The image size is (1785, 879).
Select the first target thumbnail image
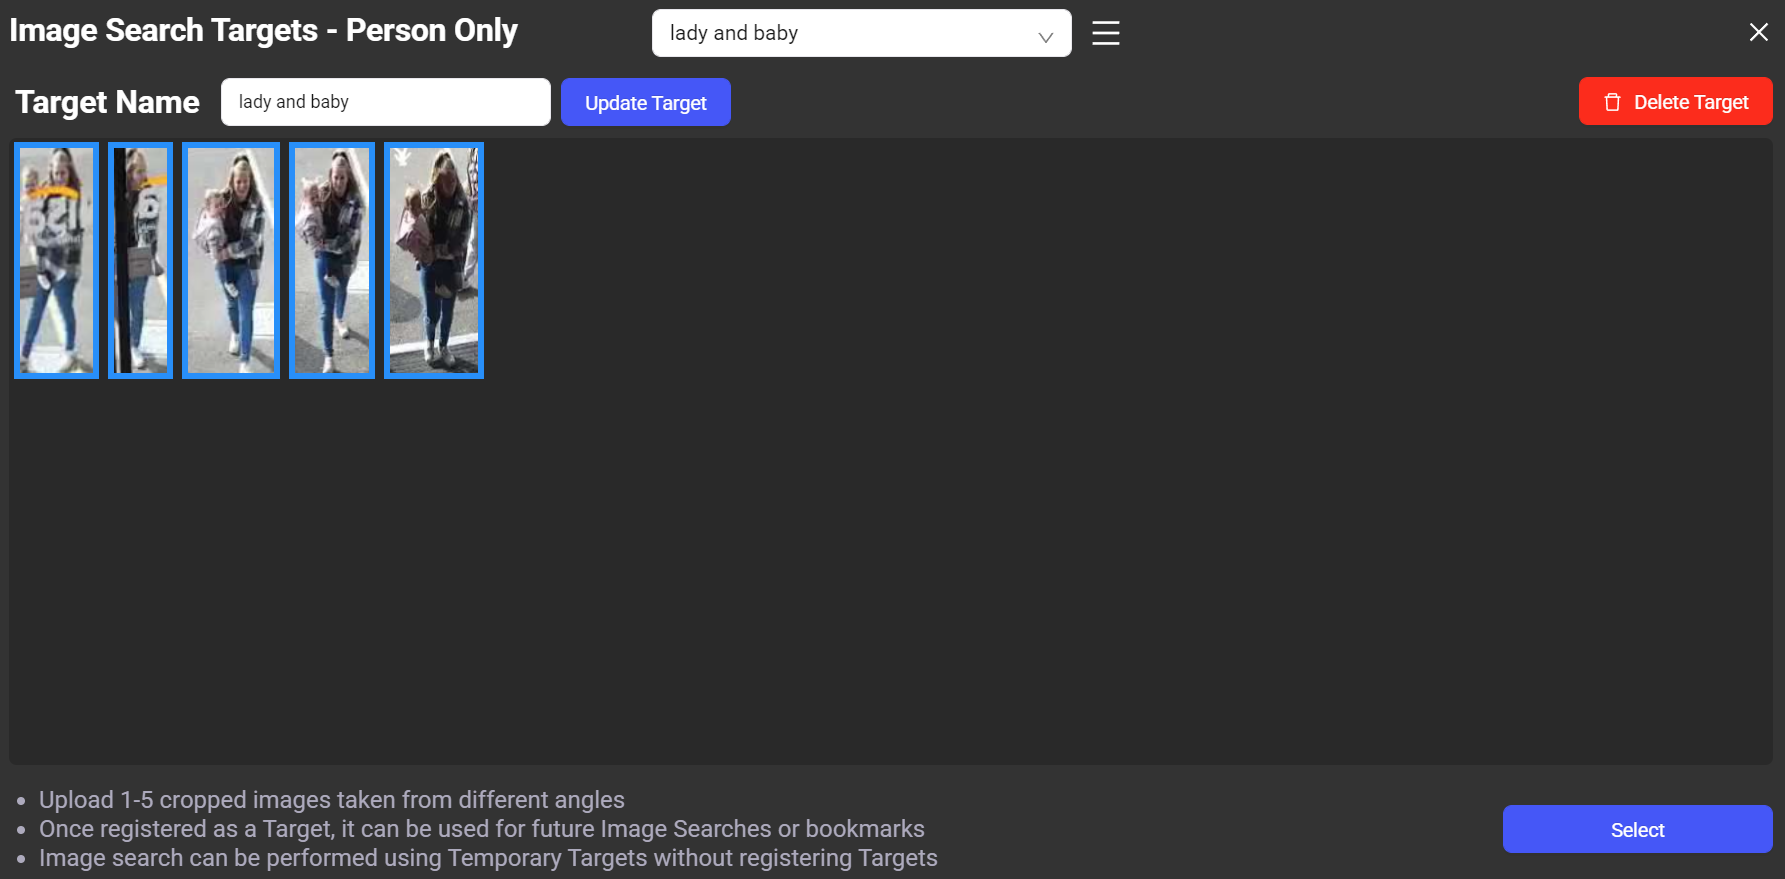click(57, 261)
